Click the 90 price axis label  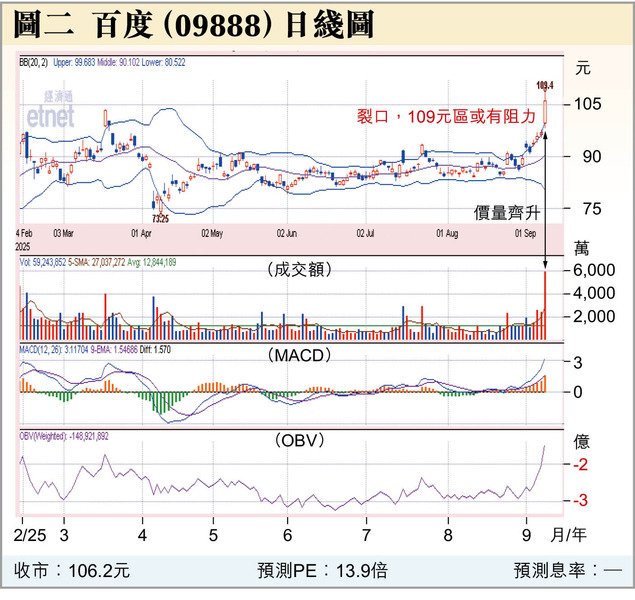pos(592,156)
